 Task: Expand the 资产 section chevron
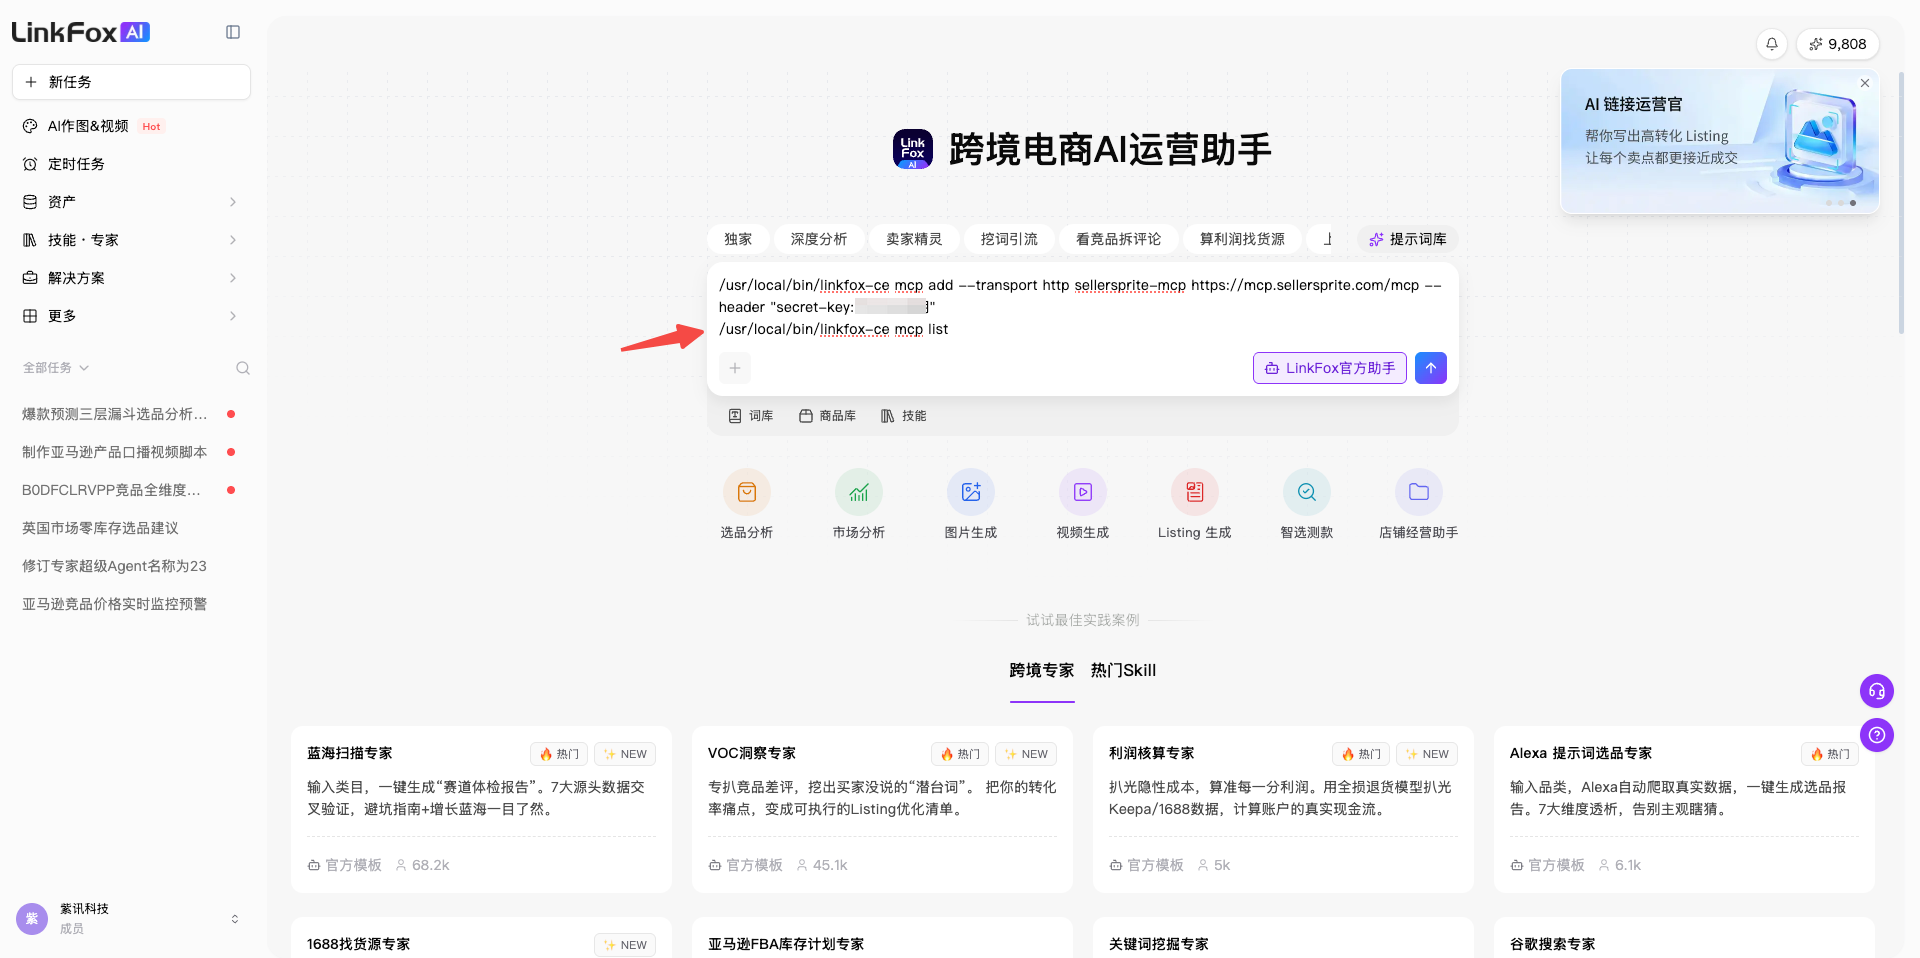click(233, 202)
